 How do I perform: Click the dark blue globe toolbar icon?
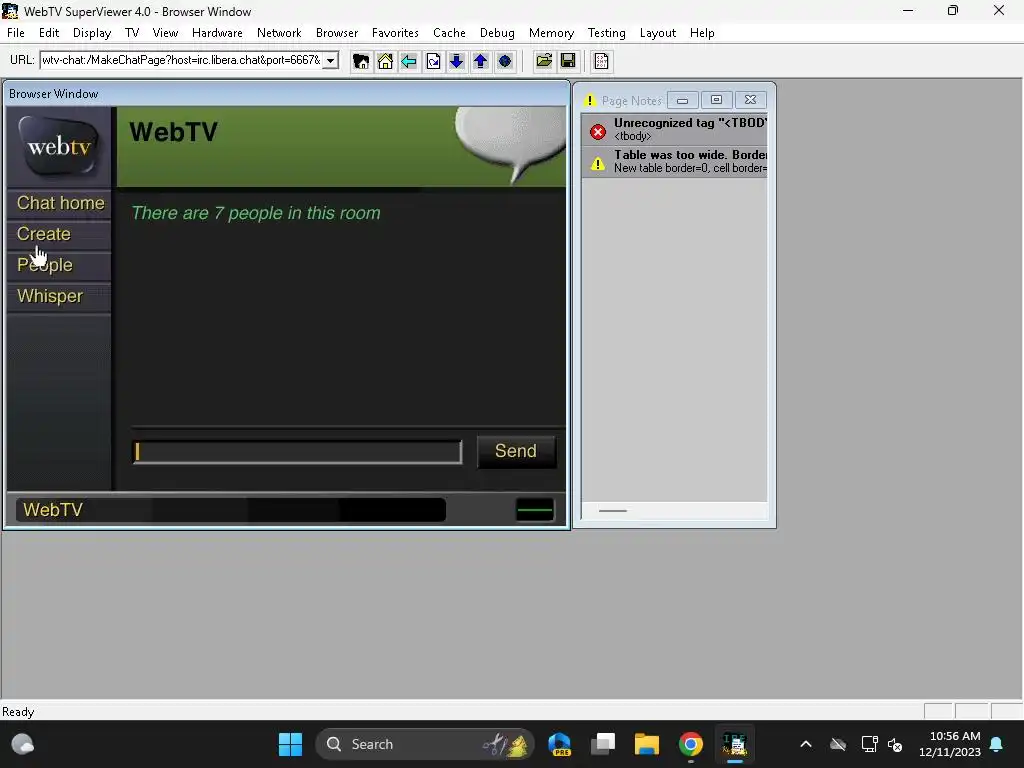[505, 61]
